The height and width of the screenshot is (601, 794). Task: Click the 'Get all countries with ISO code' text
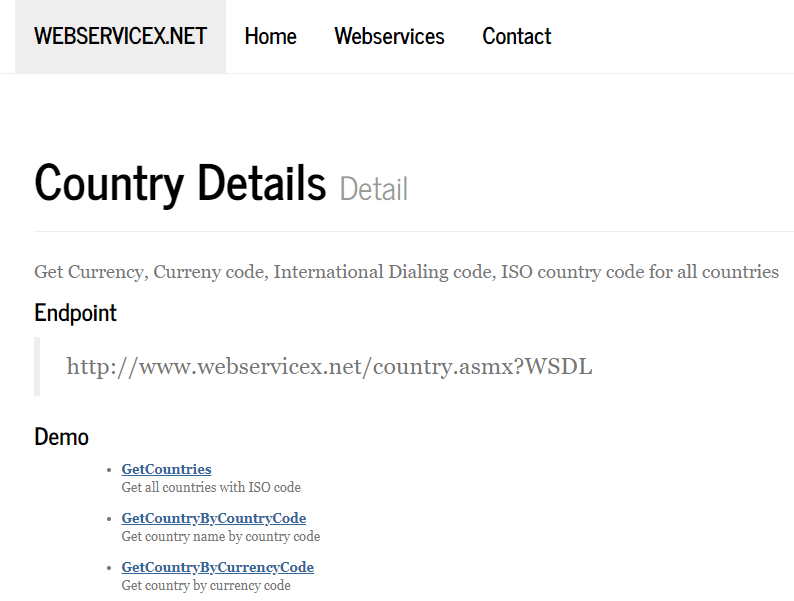click(x=211, y=487)
